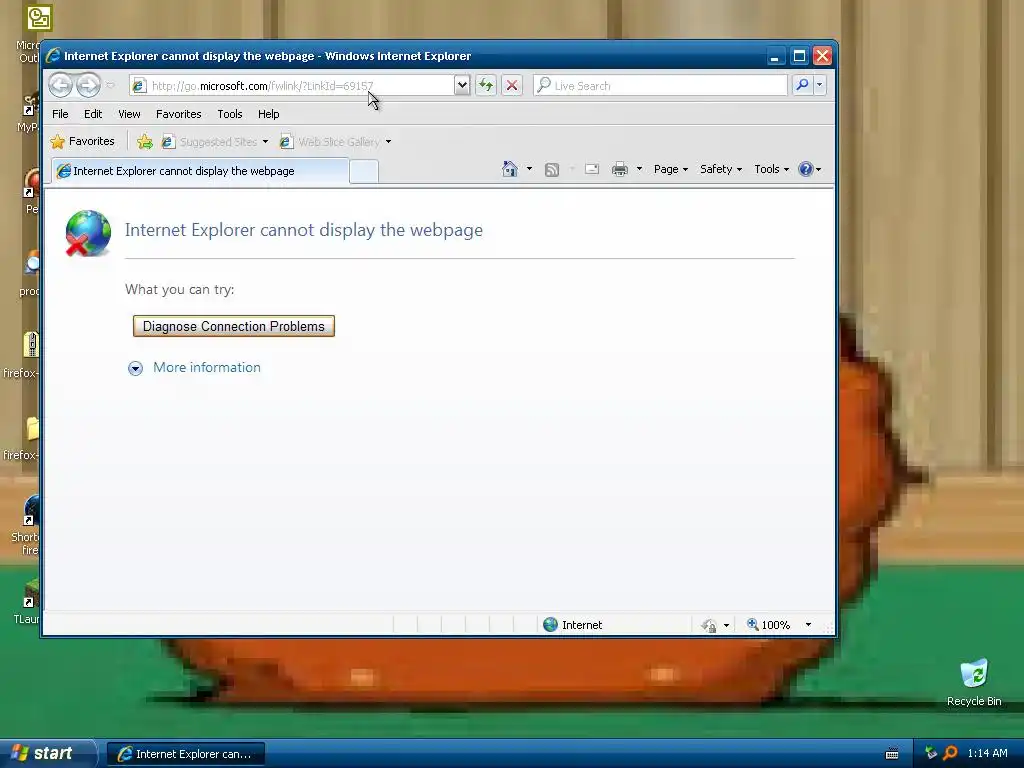Viewport: 1024px width, 768px height.
Task: Open the Suggested Sites link
Action: 210,142
